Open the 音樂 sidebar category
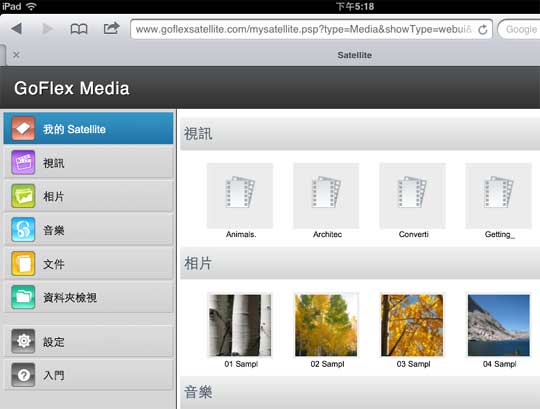The height and width of the screenshot is (409, 540). click(x=88, y=230)
